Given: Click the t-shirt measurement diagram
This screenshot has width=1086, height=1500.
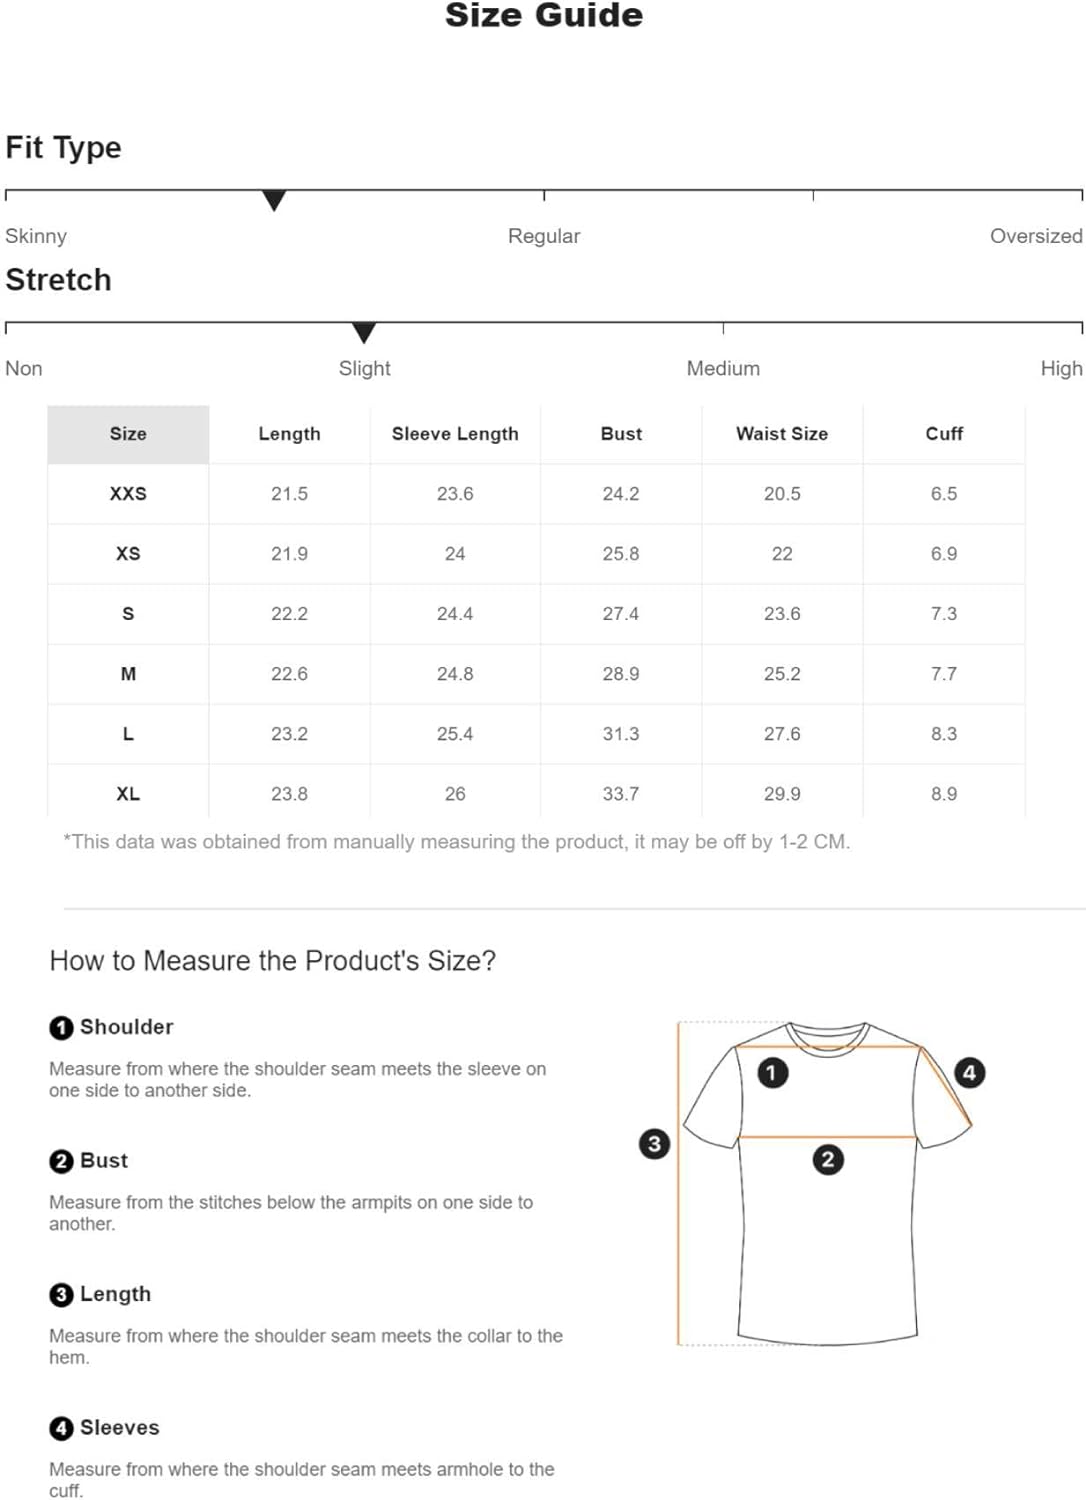Looking at the screenshot, I should [x=813, y=1183].
